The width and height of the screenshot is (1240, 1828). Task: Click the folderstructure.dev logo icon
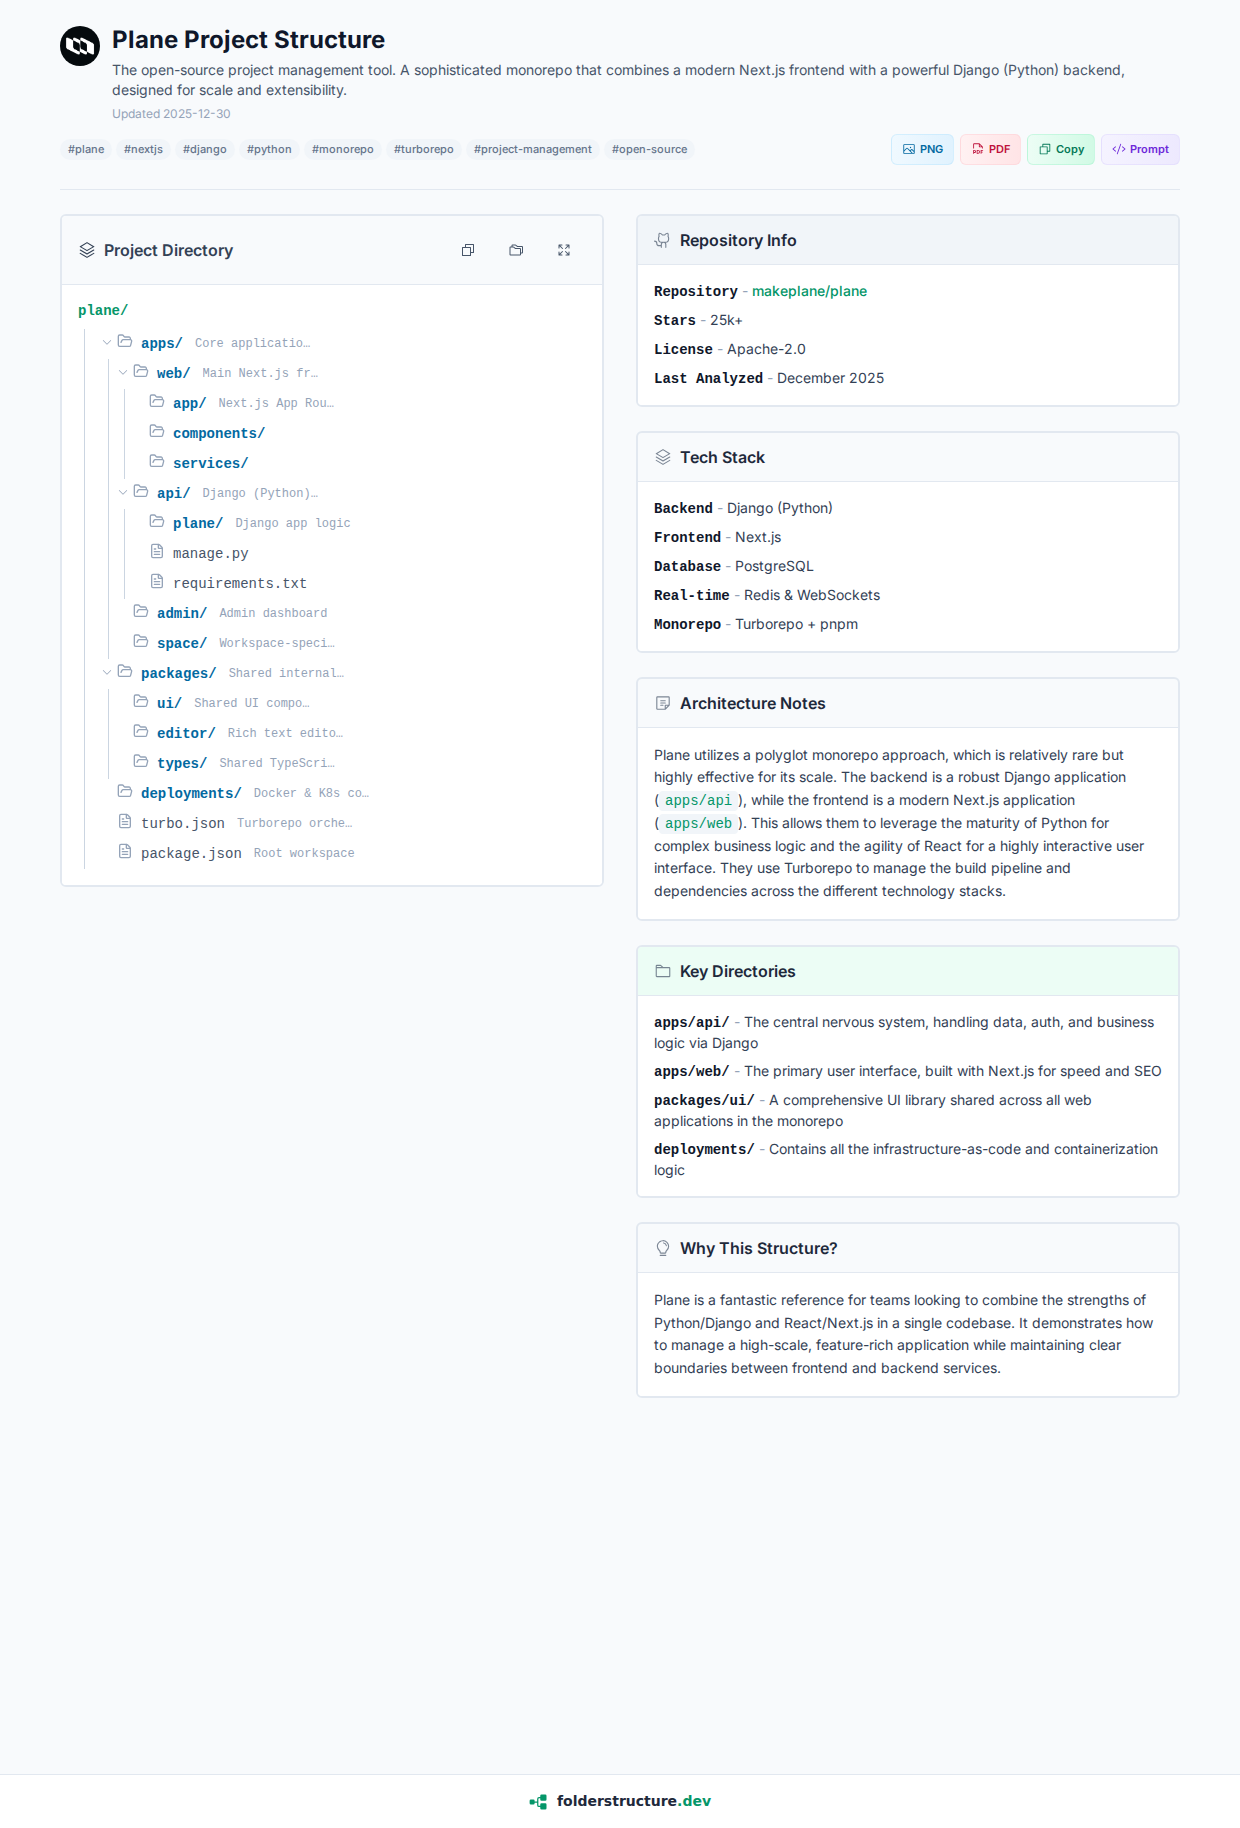538,1801
